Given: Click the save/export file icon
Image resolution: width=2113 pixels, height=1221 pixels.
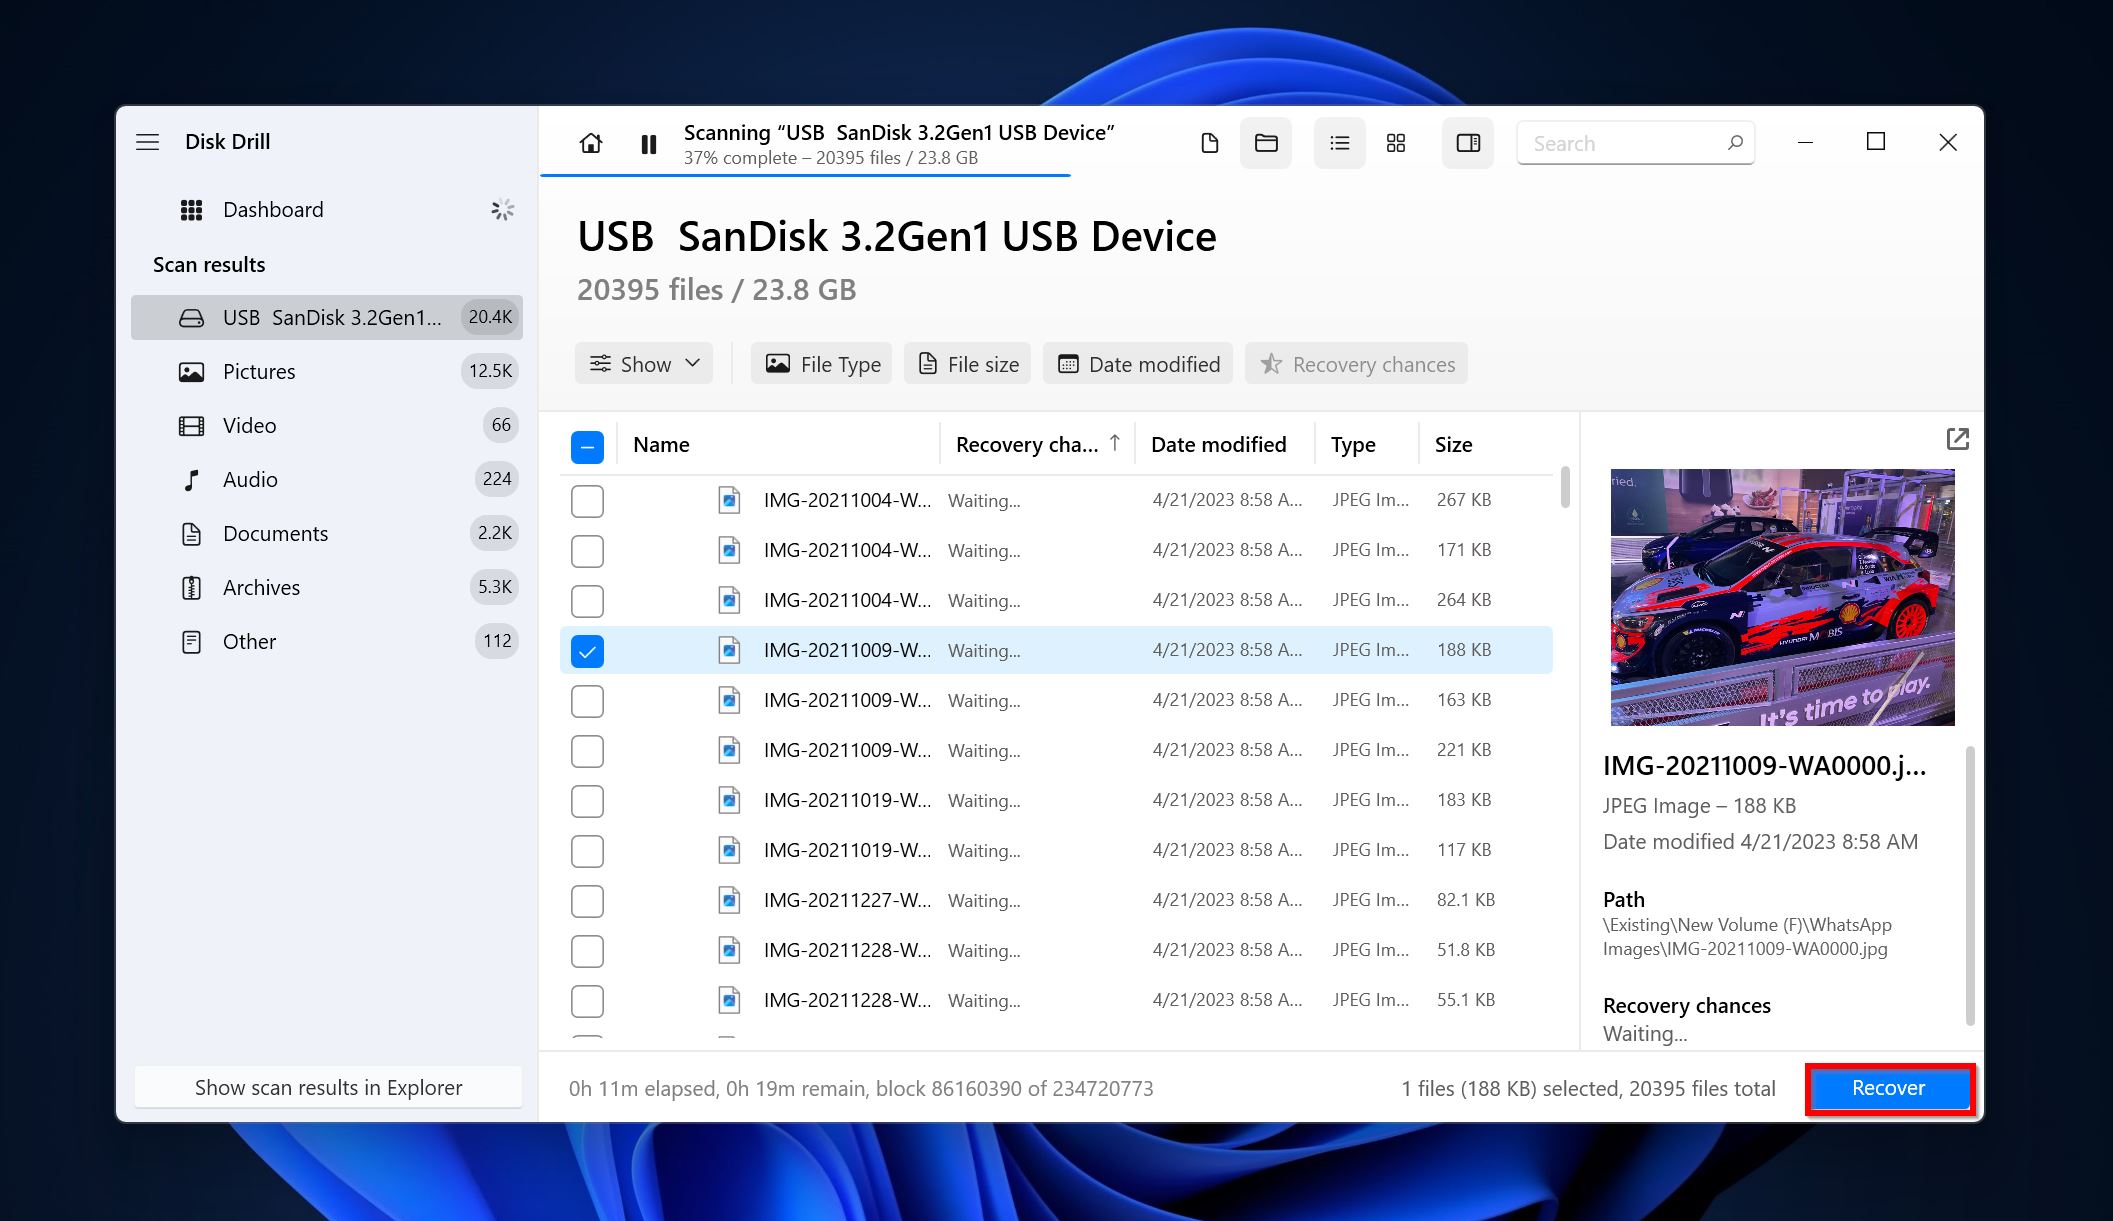Looking at the screenshot, I should [x=1211, y=142].
